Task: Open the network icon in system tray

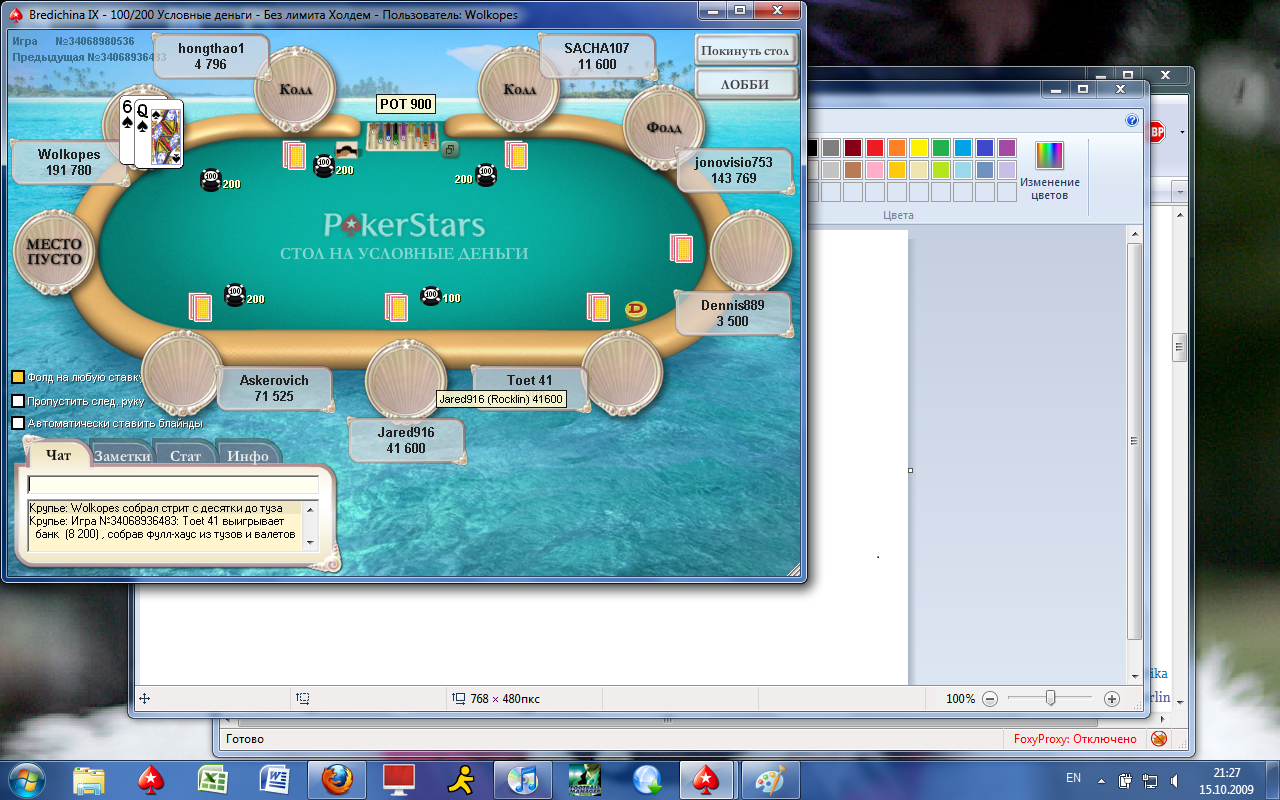Action: 1151,779
